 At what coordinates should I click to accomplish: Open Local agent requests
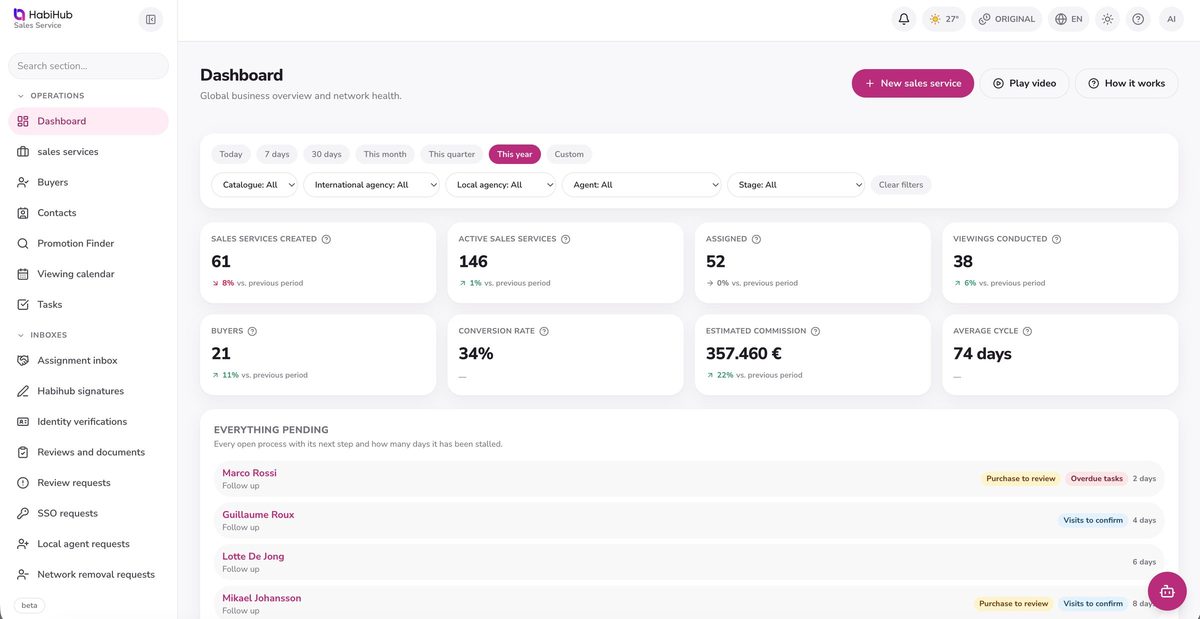click(88, 544)
